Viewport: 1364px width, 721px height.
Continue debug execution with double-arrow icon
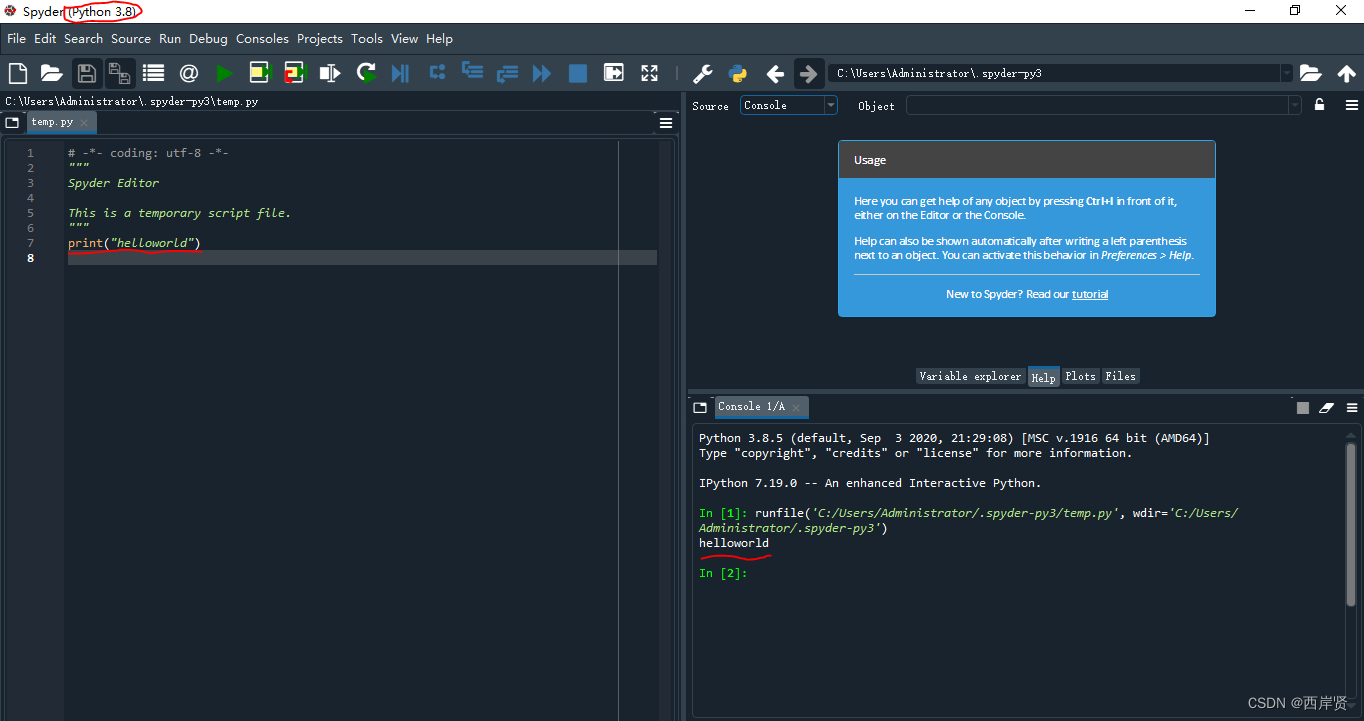click(542, 73)
